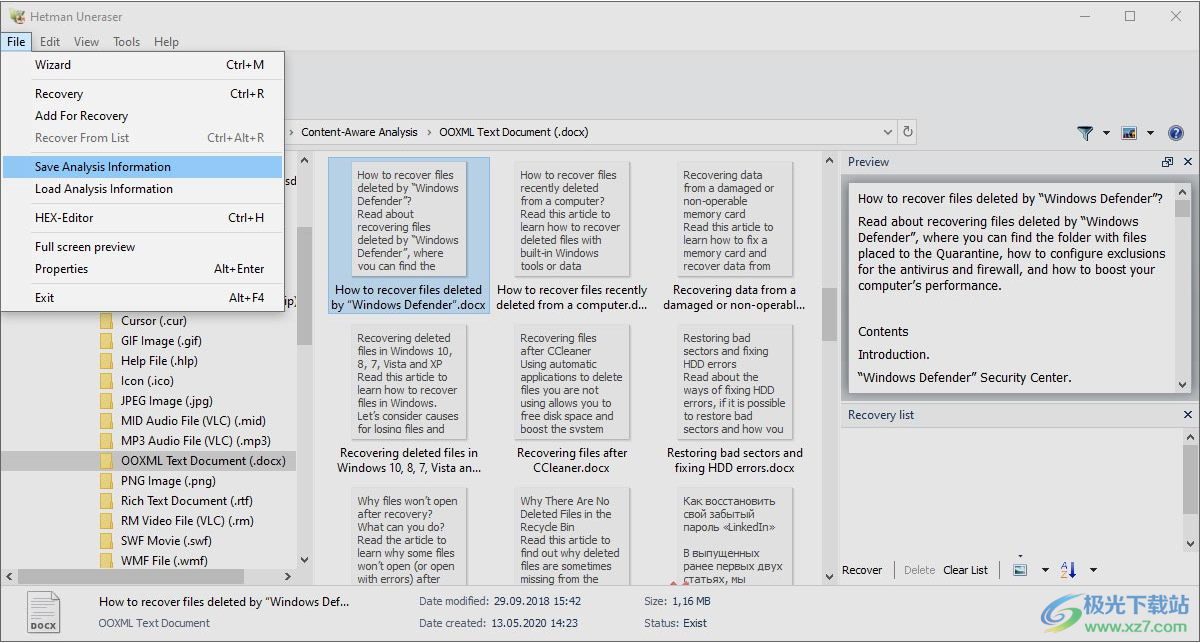Viewport: 1200px width, 643px height.
Task: Close the Recovery list panel
Action: pos(1188,415)
